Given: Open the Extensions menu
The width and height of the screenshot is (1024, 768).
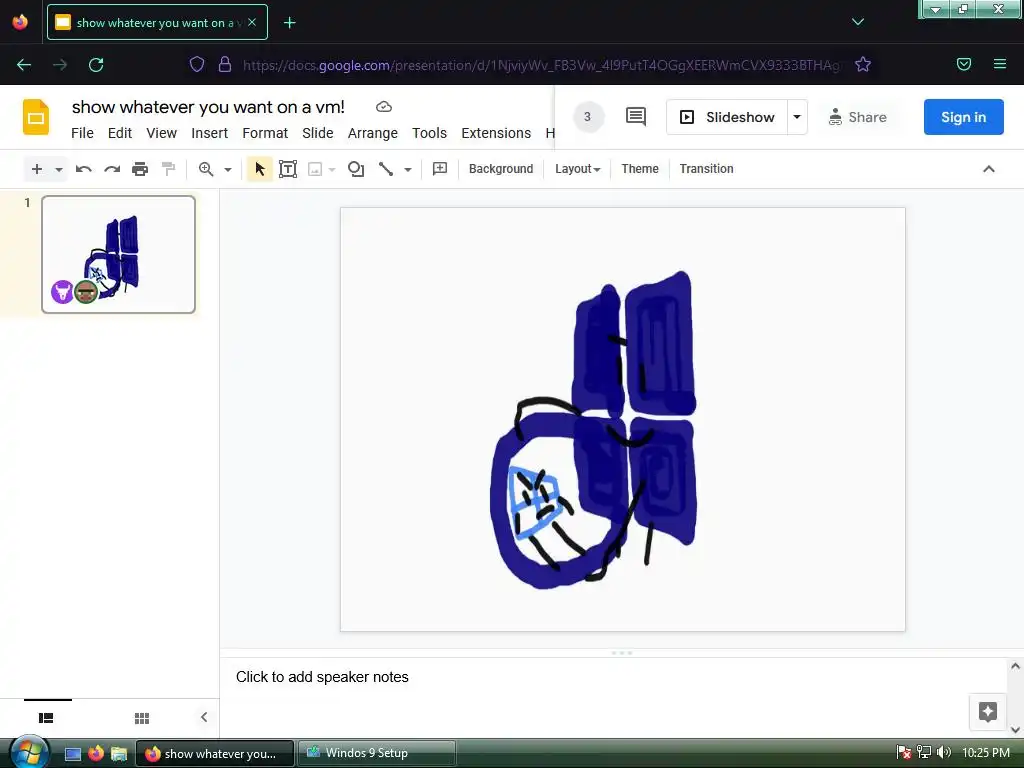Looking at the screenshot, I should [x=496, y=133].
